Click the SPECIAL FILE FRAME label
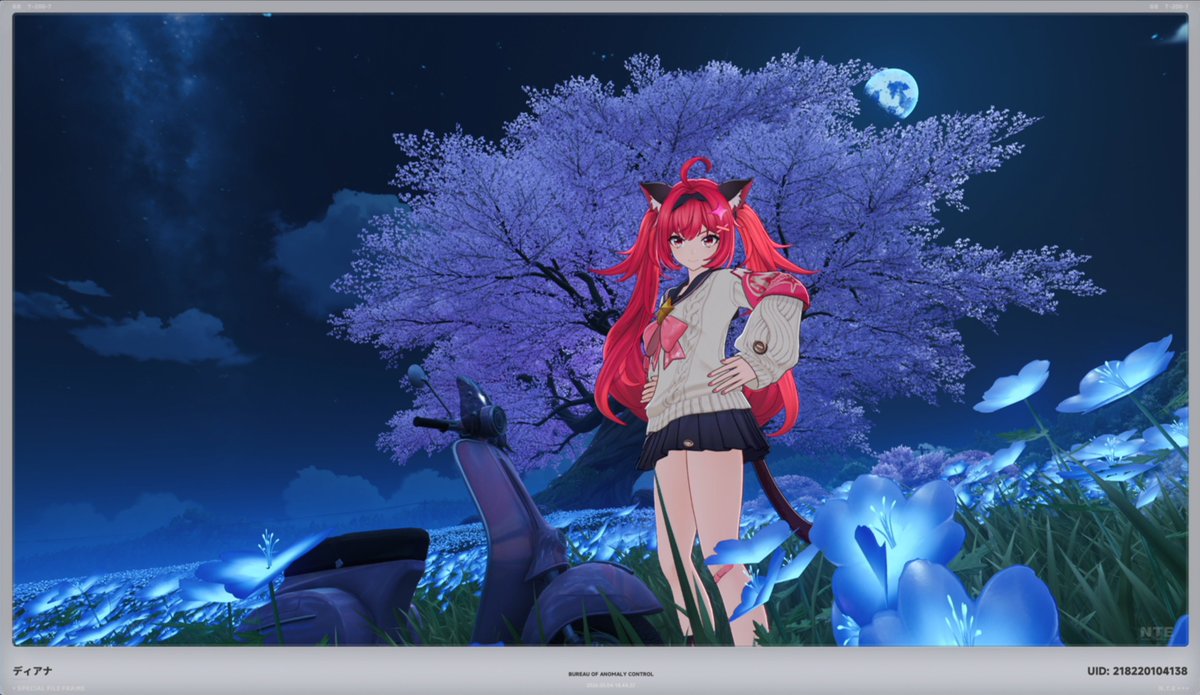Screen dimensions: 1200x695 point(48,688)
